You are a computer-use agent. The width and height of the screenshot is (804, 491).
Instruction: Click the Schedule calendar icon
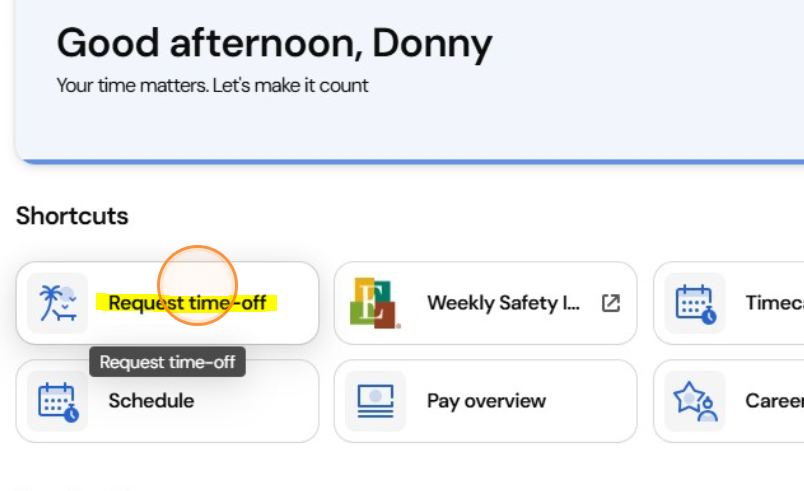tap(58, 402)
